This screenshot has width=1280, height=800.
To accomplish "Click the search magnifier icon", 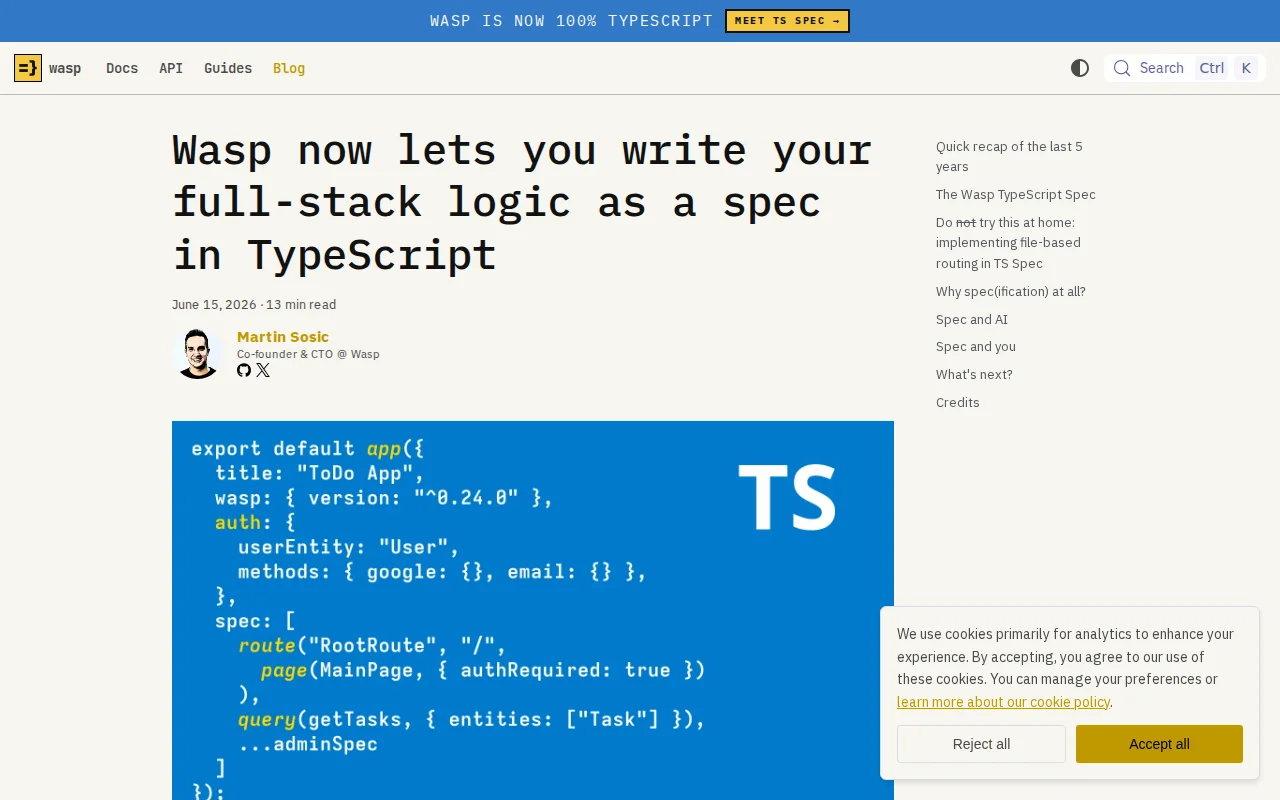I will point(1122,68).
